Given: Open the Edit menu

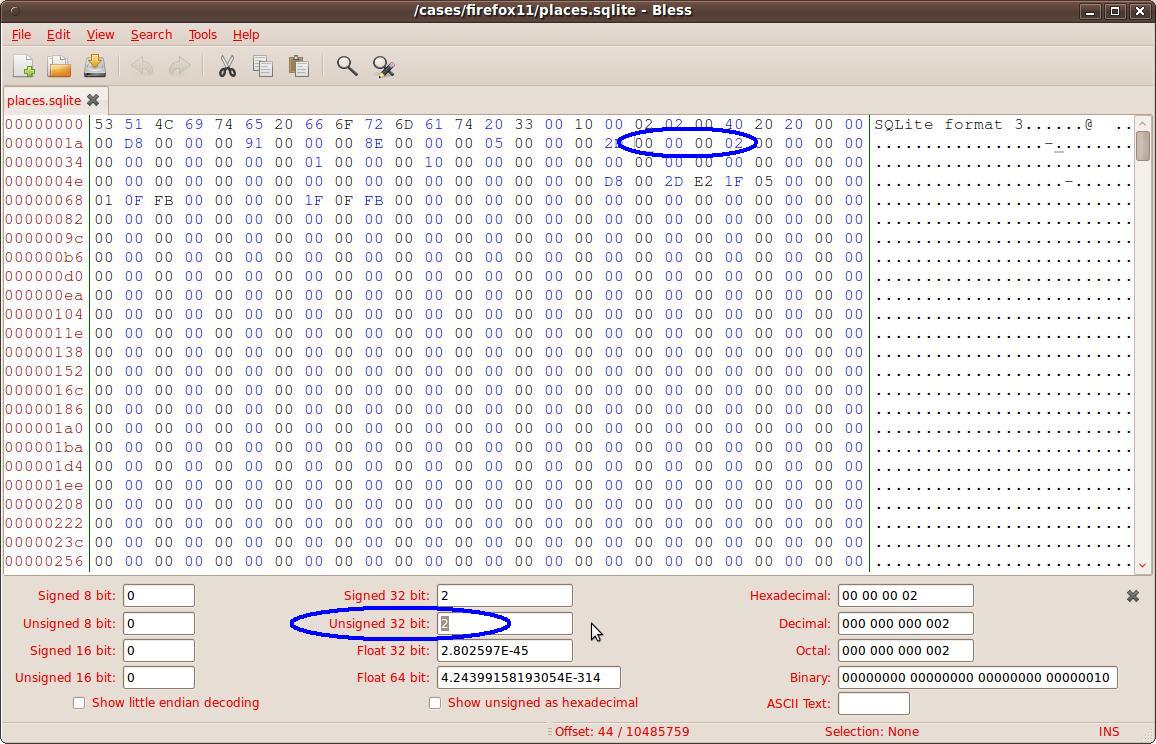Looking at the screenshot, I should [x=58, y=35].
